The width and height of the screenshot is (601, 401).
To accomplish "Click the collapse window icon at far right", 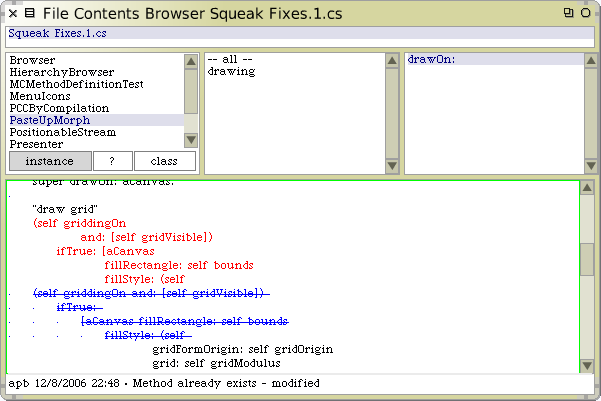I will click(x=586, y=12).
